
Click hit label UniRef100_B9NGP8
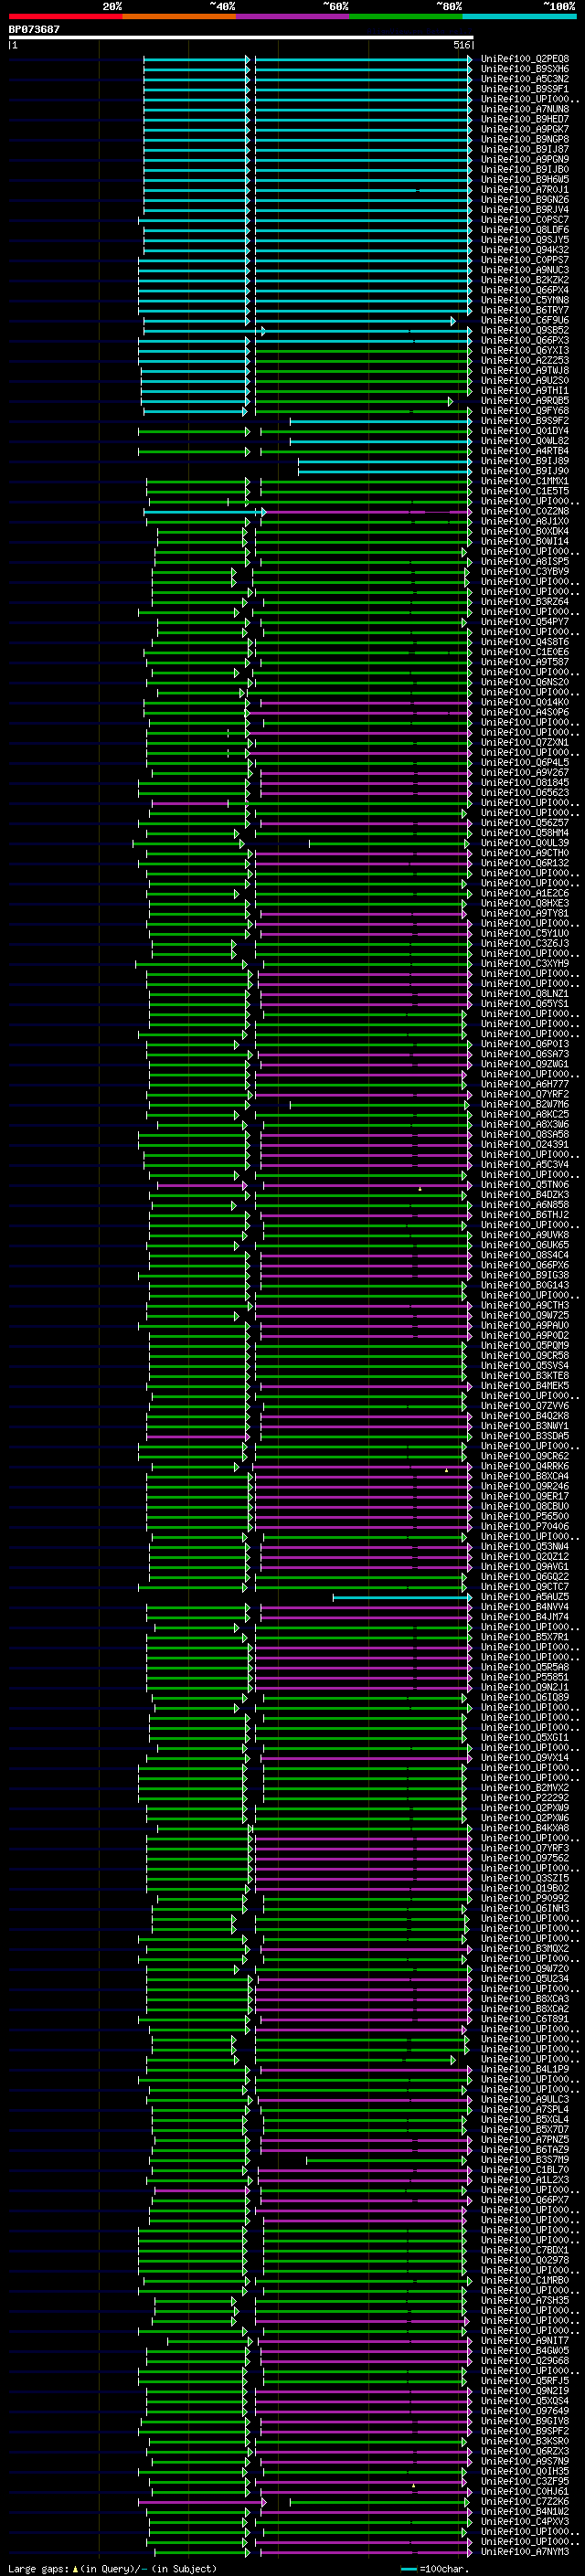525,139
